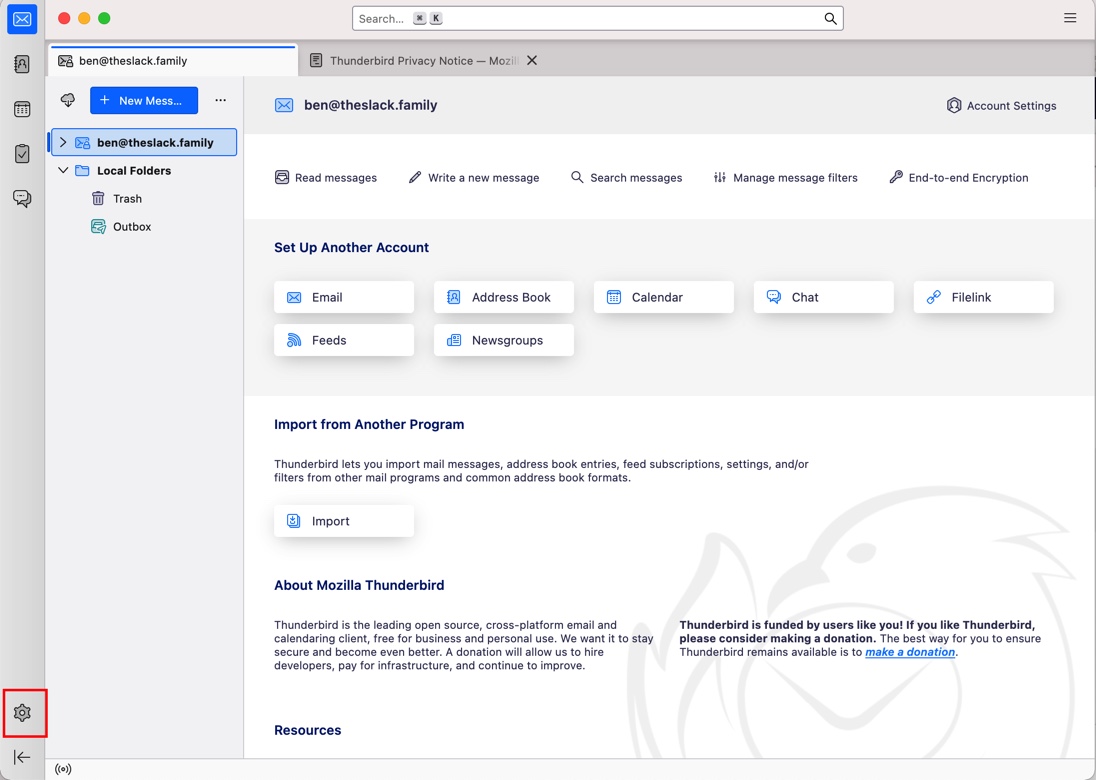The height and width of the screenshot is (780, 1096).
Task: Open Chat space icon in sidebar
Action: [22, 198]
